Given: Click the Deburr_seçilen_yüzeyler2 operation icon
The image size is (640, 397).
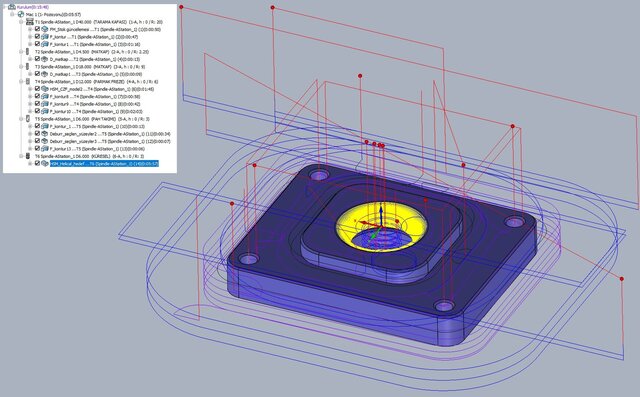Looking at the screenshot, I should pos(44,133).
